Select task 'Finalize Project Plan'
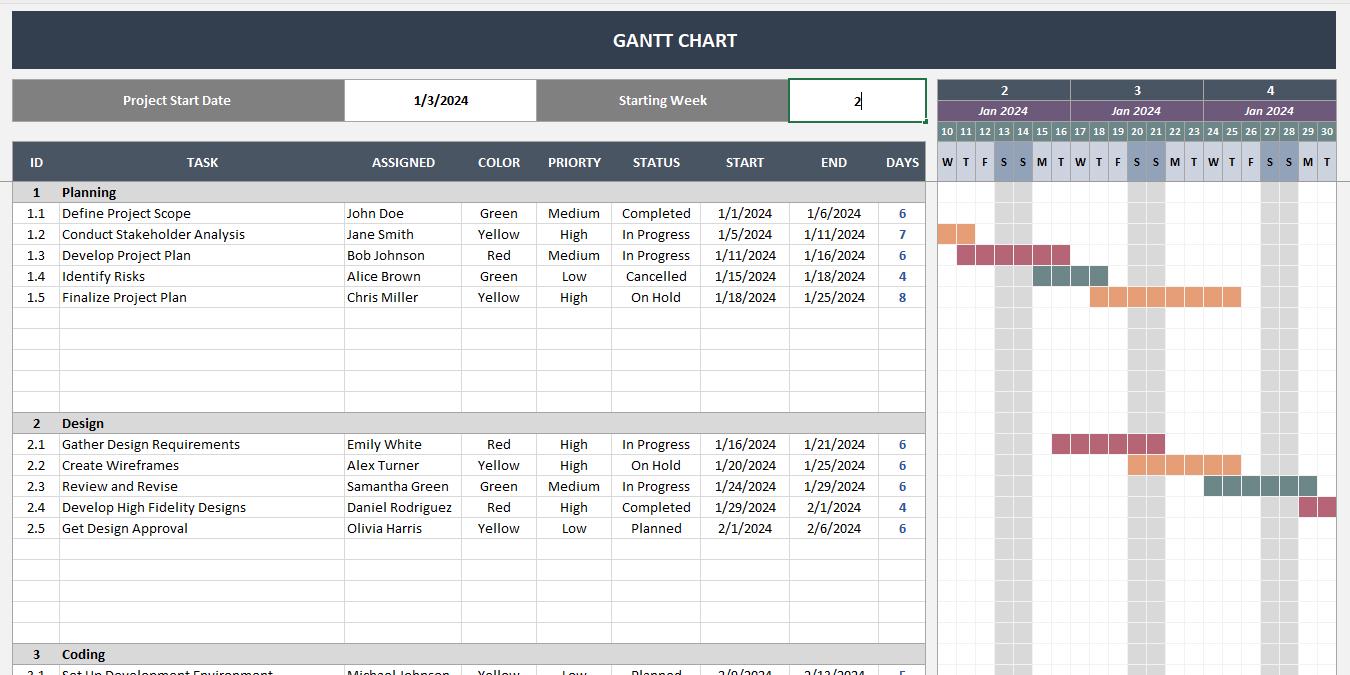This screenshot has height=675, width=1350. (202, 297)
